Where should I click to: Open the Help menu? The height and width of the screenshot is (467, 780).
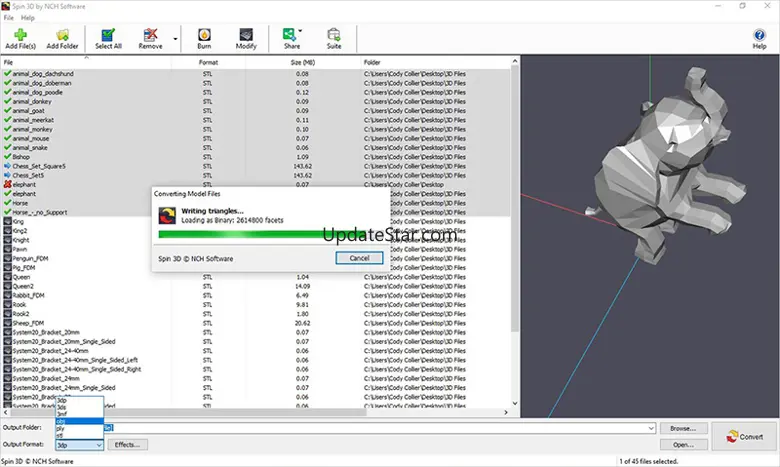[28, 17]
